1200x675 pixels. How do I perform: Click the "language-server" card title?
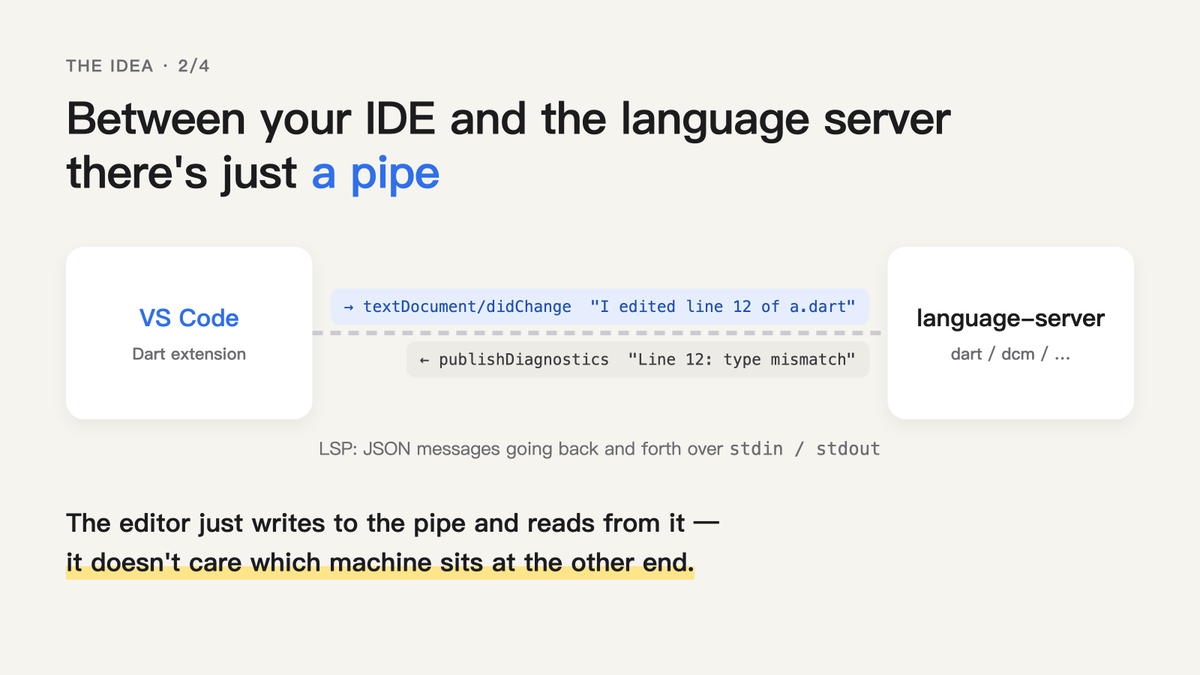(1011, 319)
